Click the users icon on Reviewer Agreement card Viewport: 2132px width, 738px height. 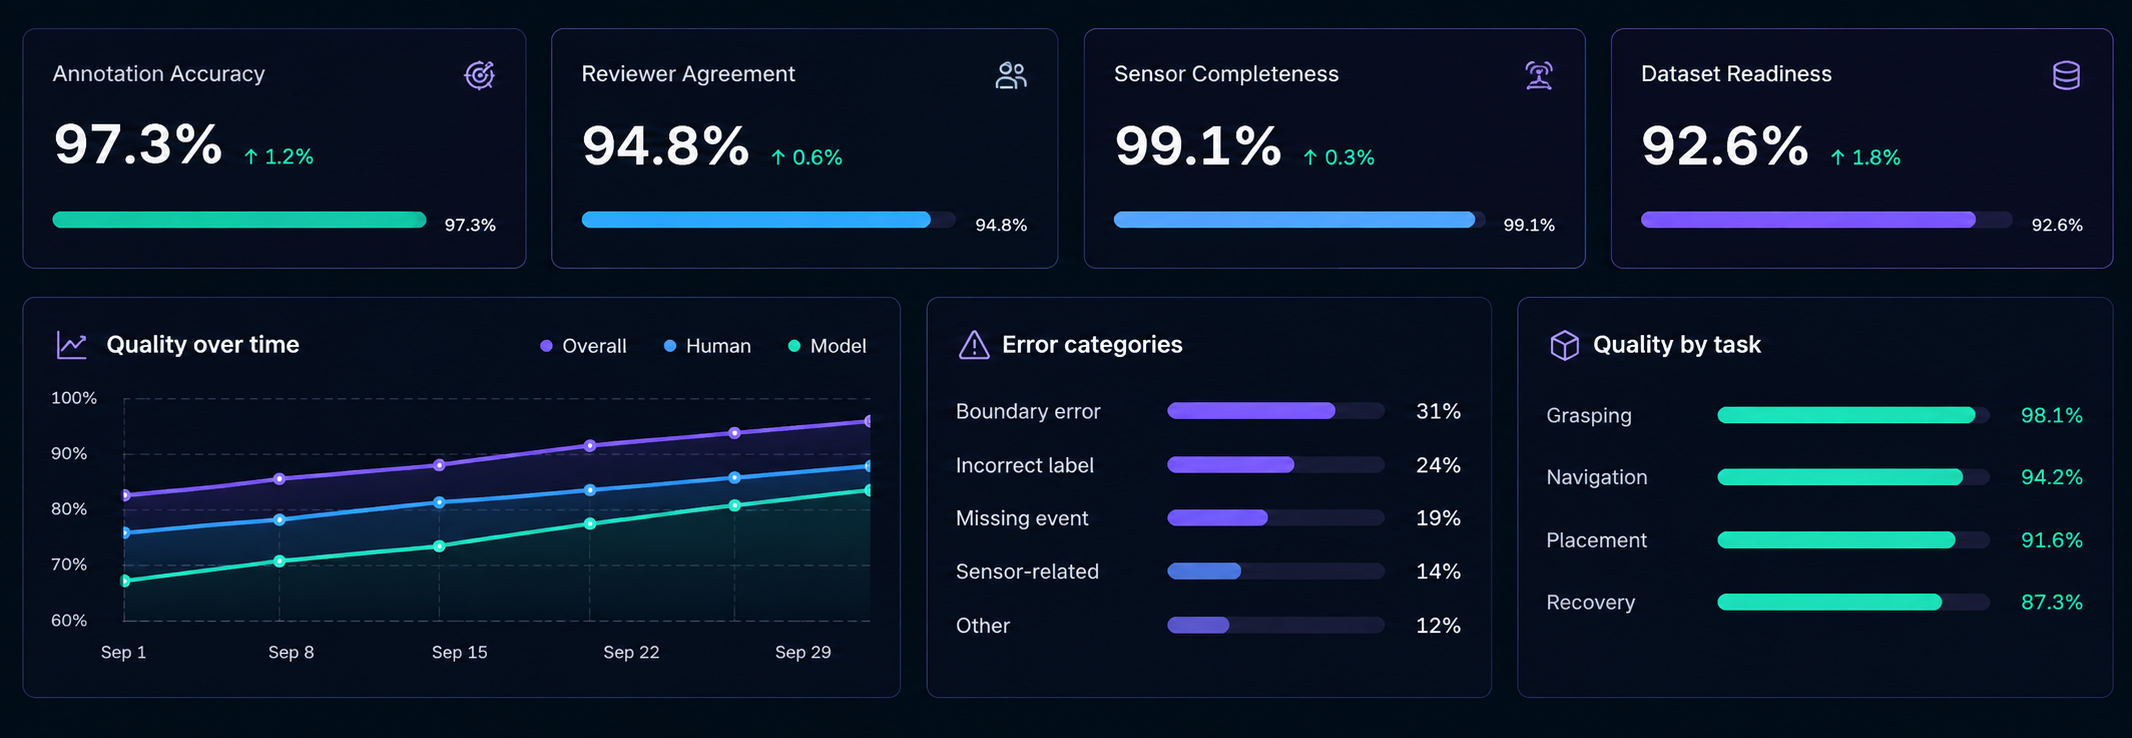(1011, 75)
